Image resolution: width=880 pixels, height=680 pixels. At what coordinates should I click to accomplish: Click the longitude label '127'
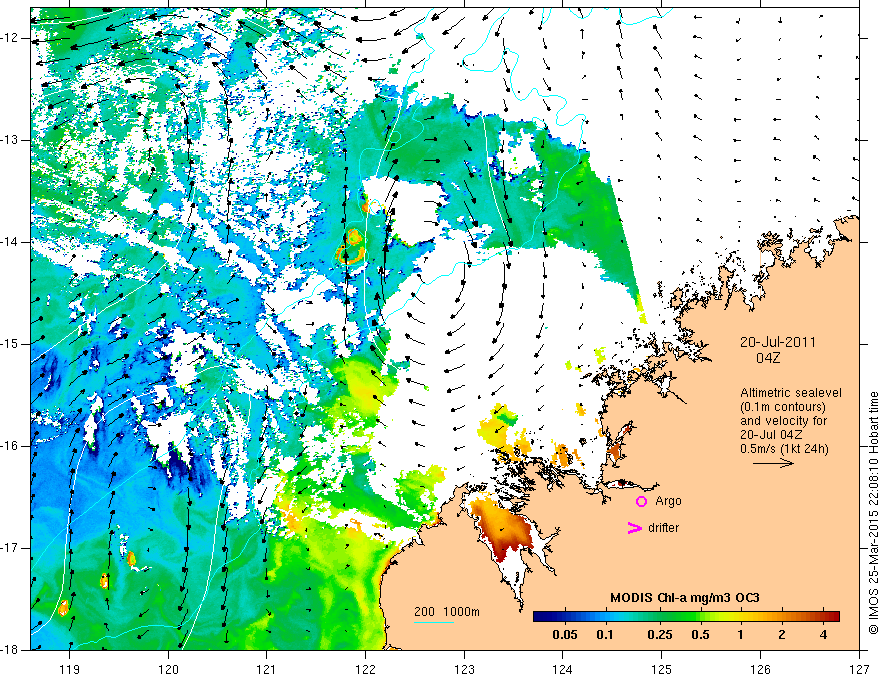pos(859,669)
